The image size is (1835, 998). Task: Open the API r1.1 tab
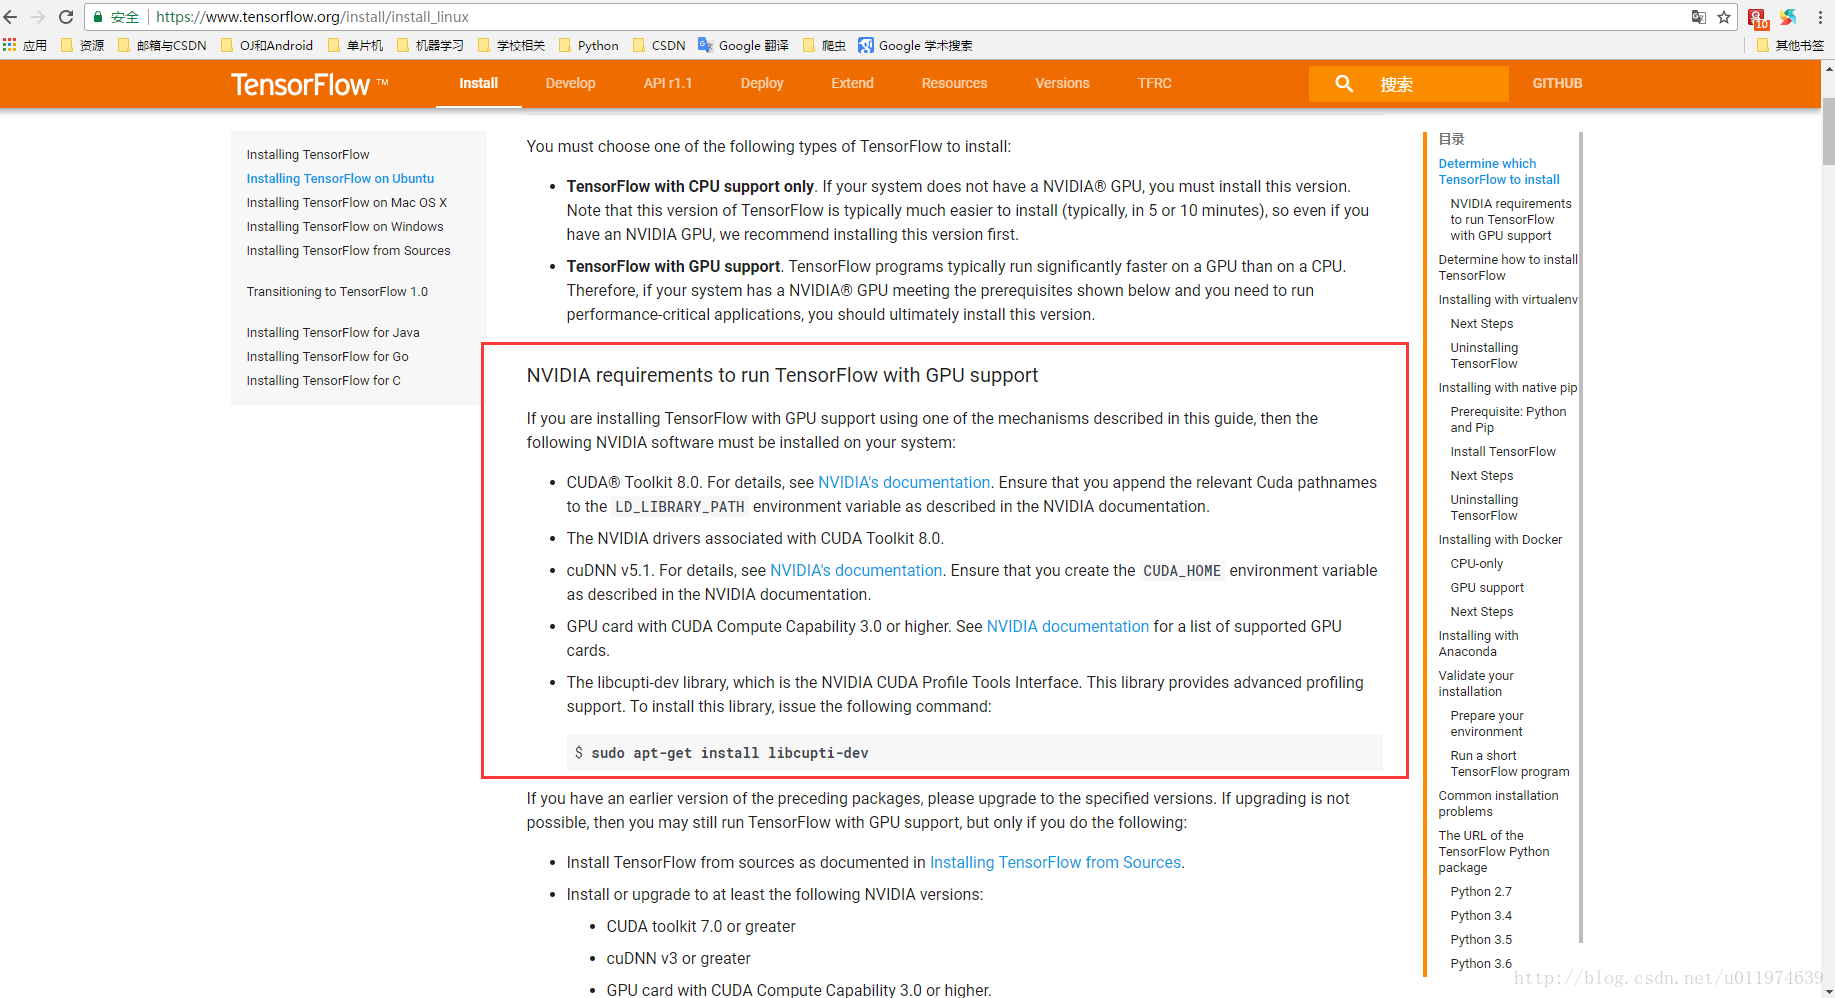tap(667, 83)
